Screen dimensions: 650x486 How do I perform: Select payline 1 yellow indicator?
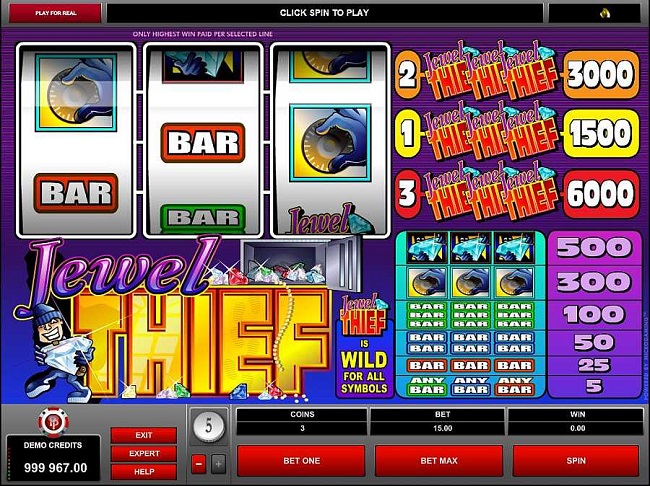click(x=407, y=134)
